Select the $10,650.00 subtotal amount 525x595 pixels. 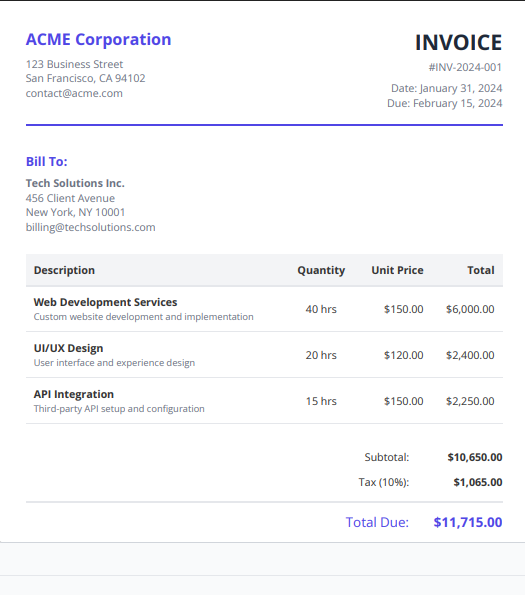pyautogui.click(x=475, y=457)
